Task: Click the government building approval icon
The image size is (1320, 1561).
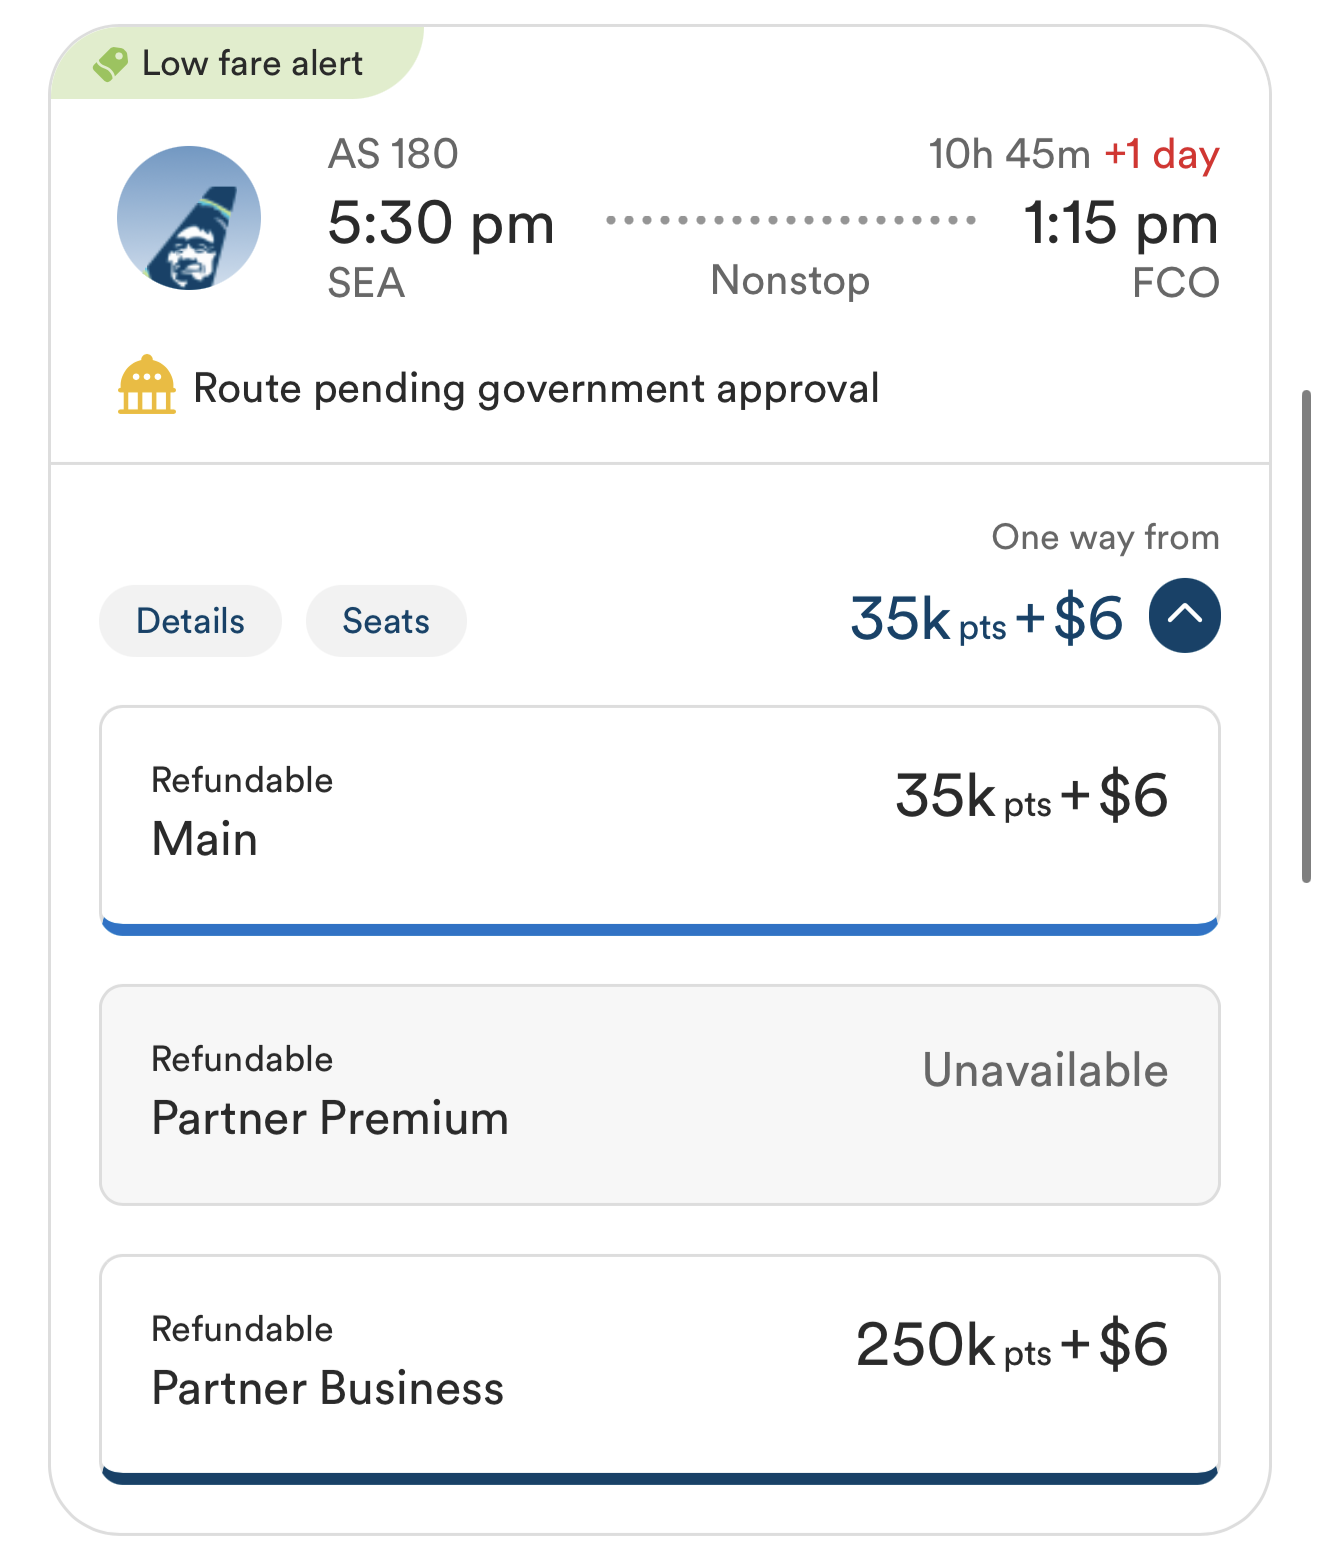Action: [147, 385]
